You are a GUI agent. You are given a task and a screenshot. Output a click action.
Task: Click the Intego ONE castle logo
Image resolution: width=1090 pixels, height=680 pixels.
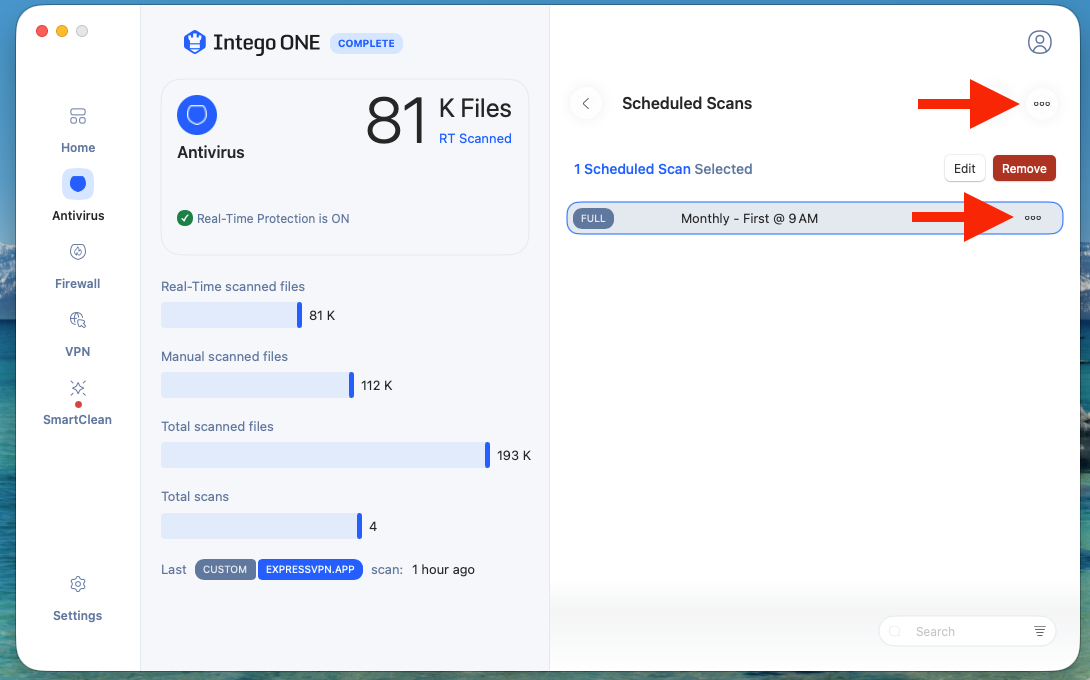point(195,42)
